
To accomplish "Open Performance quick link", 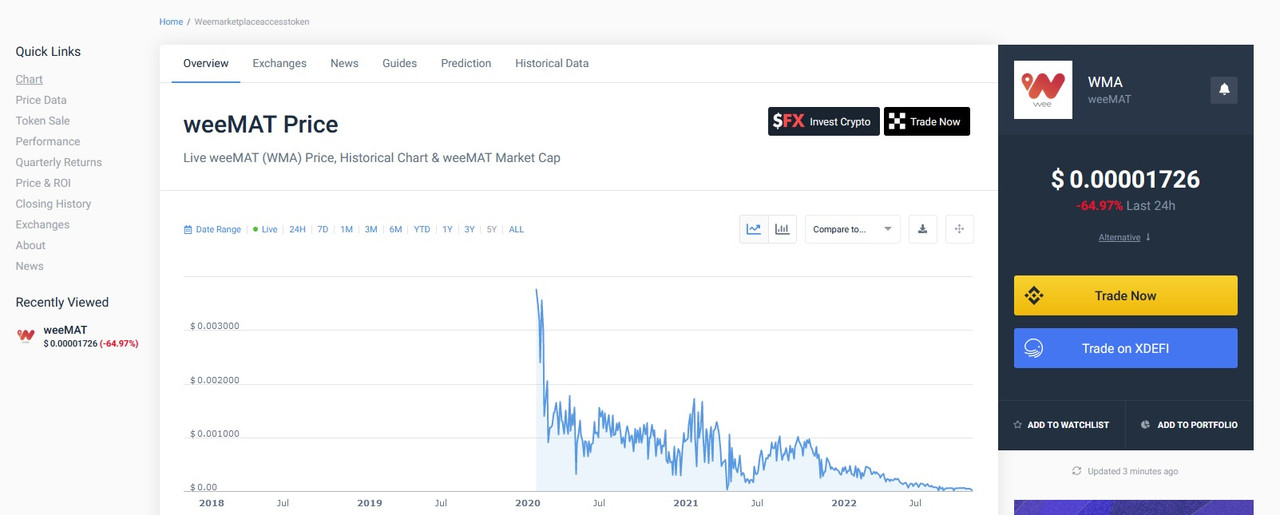I will (x=48, y=142).
